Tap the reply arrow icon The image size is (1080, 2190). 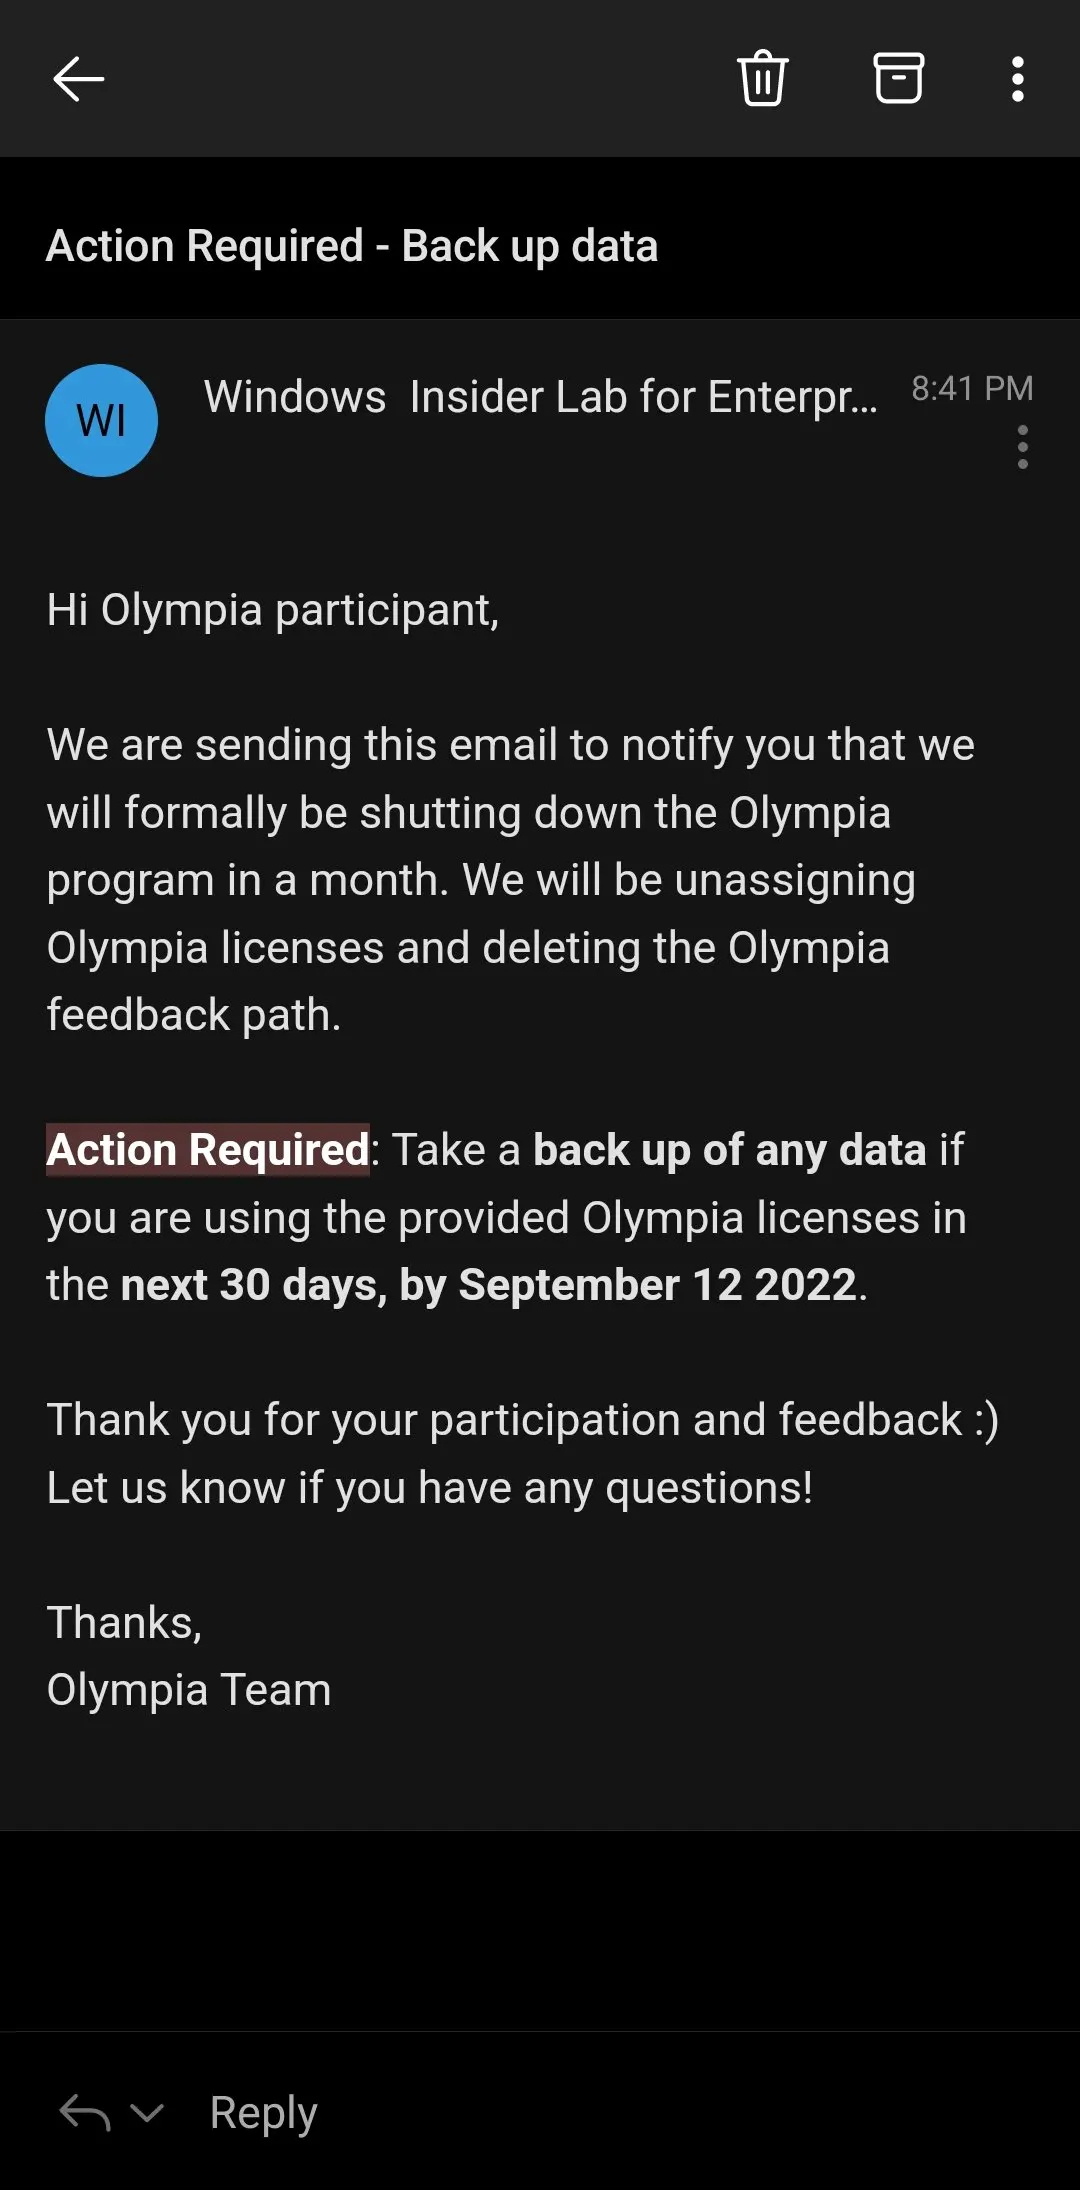[85, 2112]
